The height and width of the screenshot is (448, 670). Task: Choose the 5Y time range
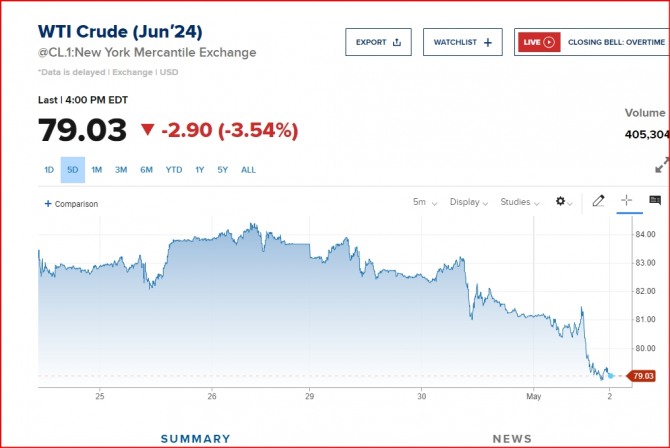pyautogui.click(x=222, y=170)
